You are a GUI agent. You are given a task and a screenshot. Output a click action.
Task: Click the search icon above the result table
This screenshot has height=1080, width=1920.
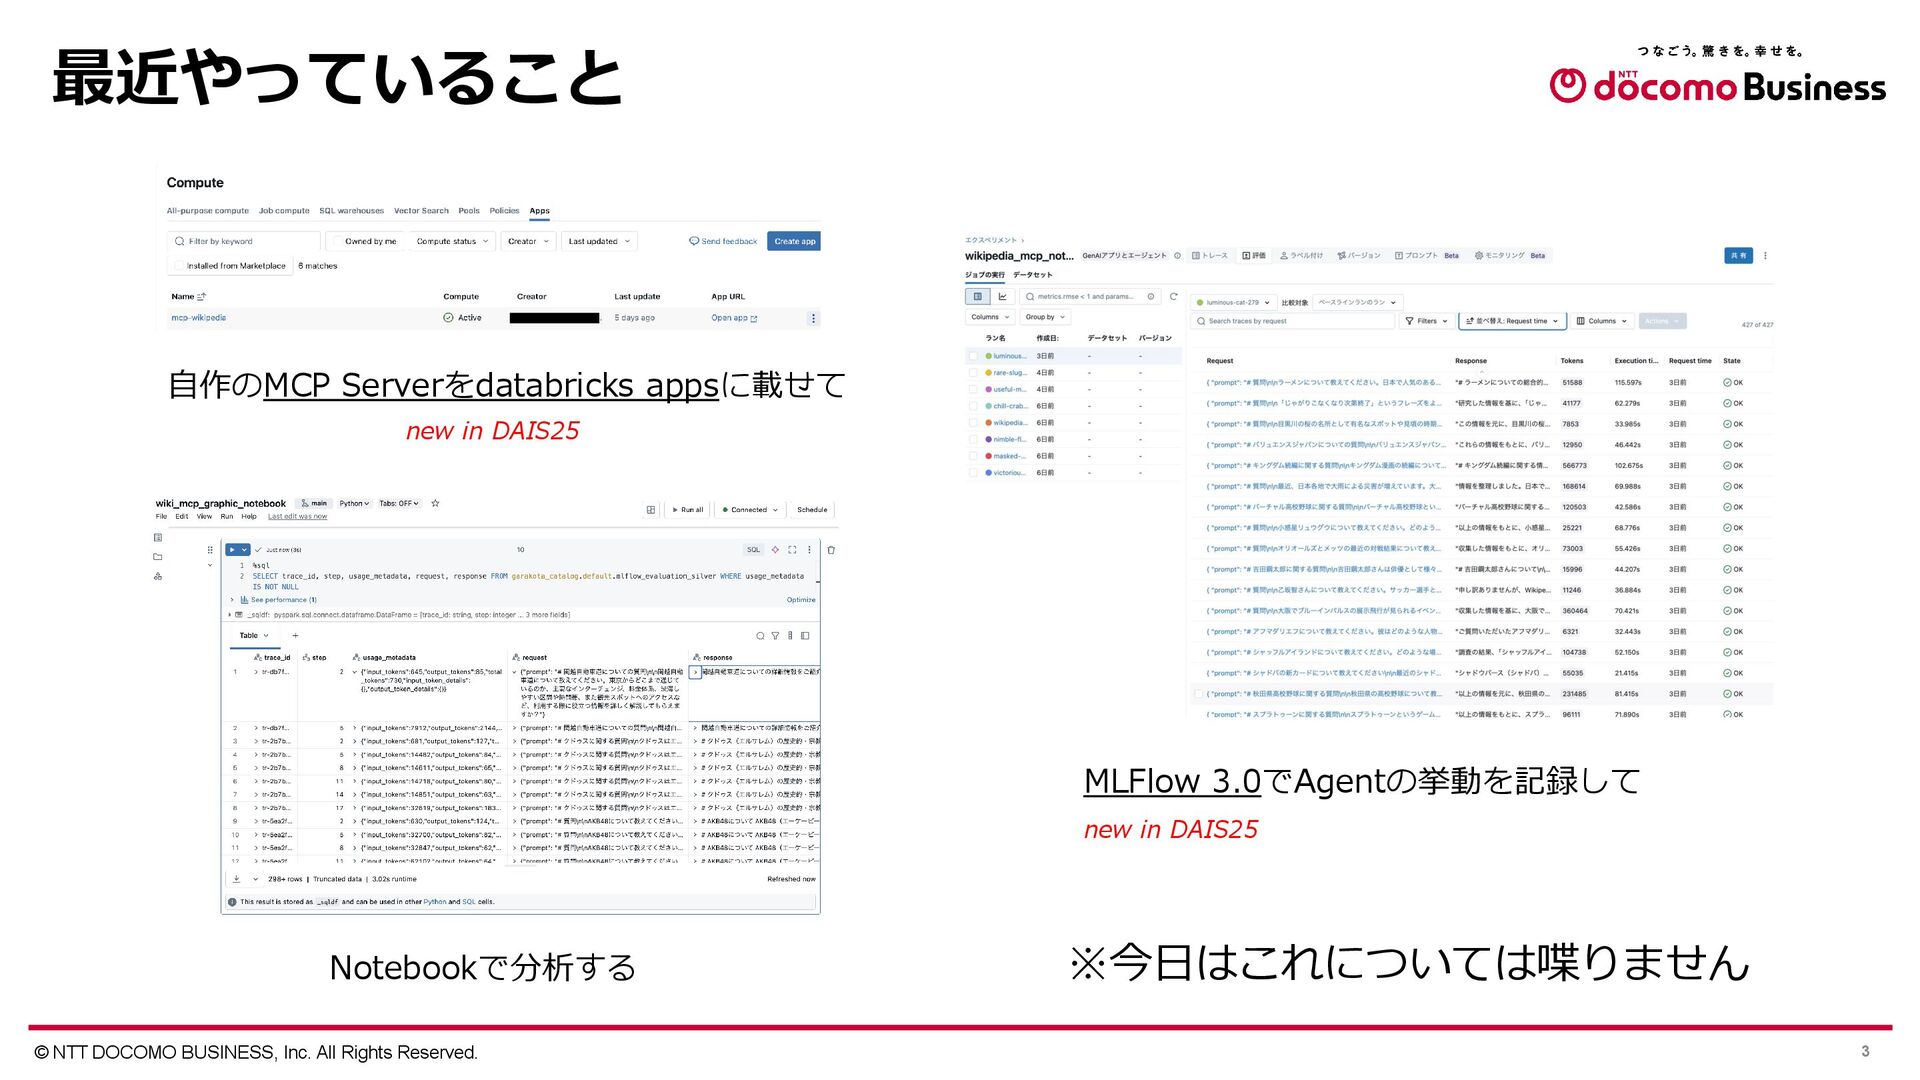coord(760,636)
